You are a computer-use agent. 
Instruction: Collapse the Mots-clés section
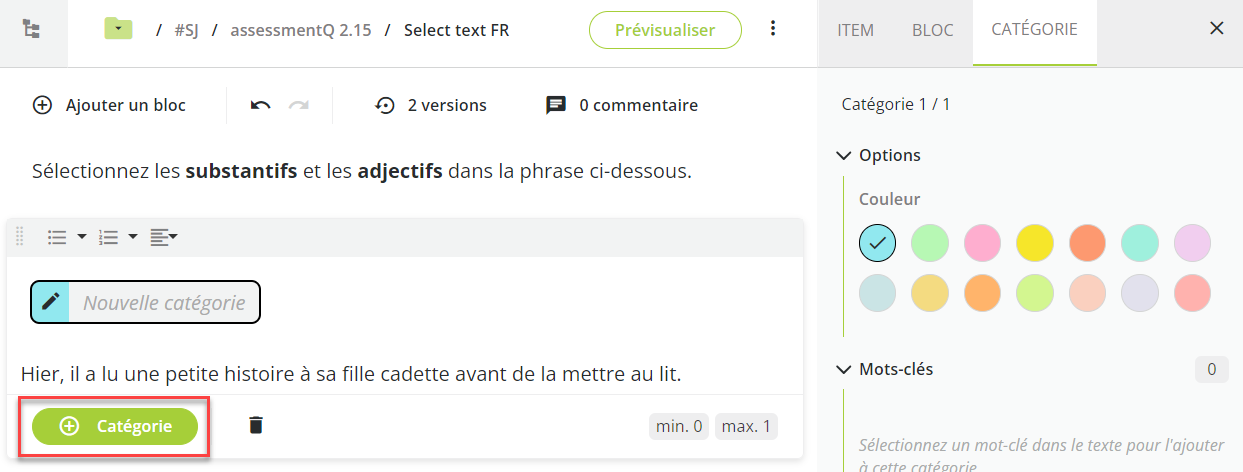(x=842, y=369)
